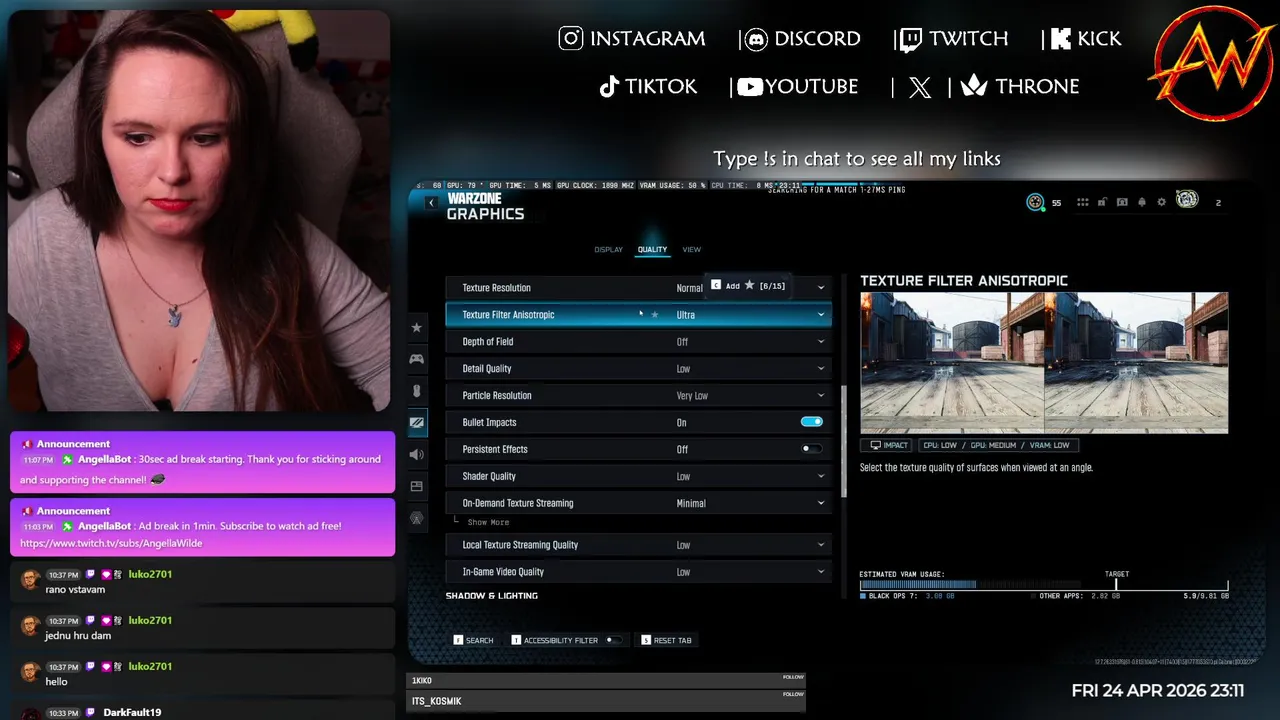Screen dimensions: 1280x720
Task: Open the notifications bell icon
Action: click(x=1142, y=202)
